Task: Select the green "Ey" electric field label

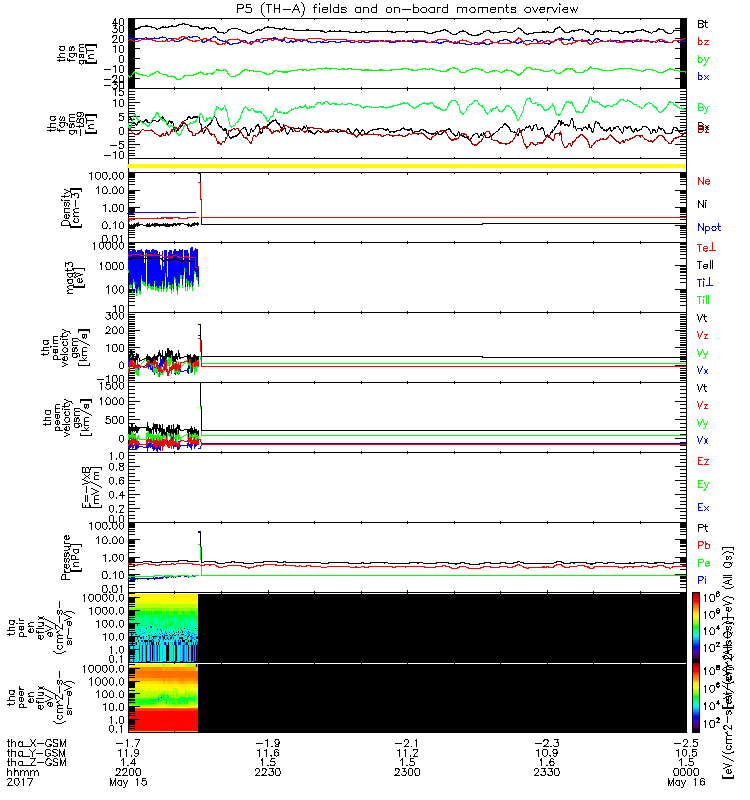Action: (703, 485)
